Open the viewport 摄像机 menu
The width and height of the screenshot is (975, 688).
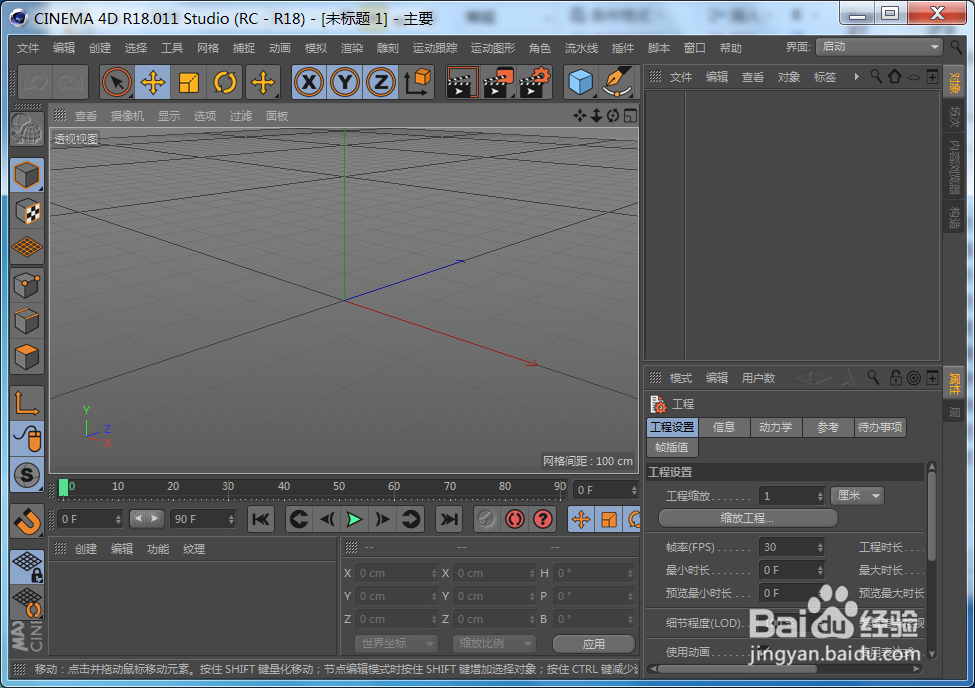coord(127,116)
